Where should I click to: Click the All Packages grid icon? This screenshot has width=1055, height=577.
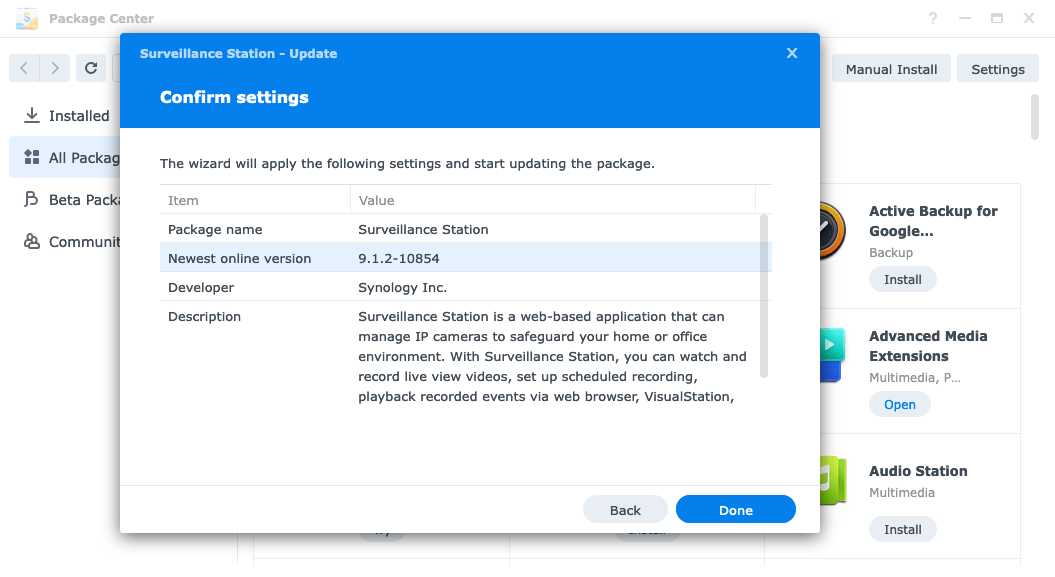(x=32, y=158)
